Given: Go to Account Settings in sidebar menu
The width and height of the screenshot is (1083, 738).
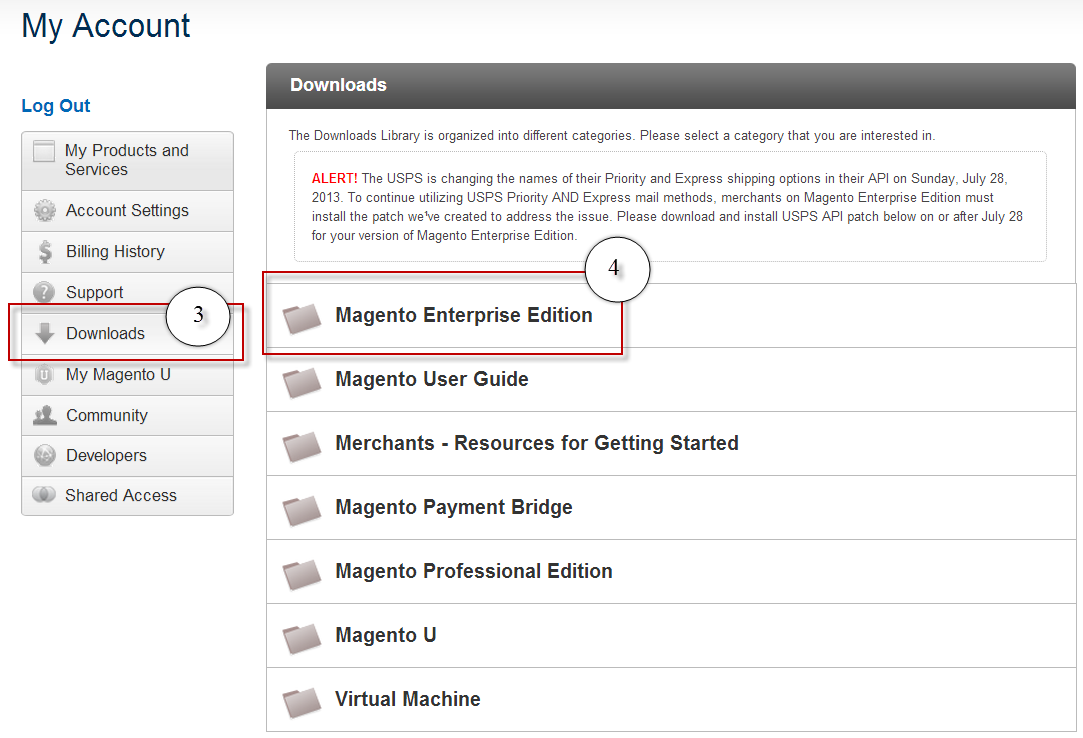Looking at the screenshot, I should pyautogui.click(x=127, y=211).
